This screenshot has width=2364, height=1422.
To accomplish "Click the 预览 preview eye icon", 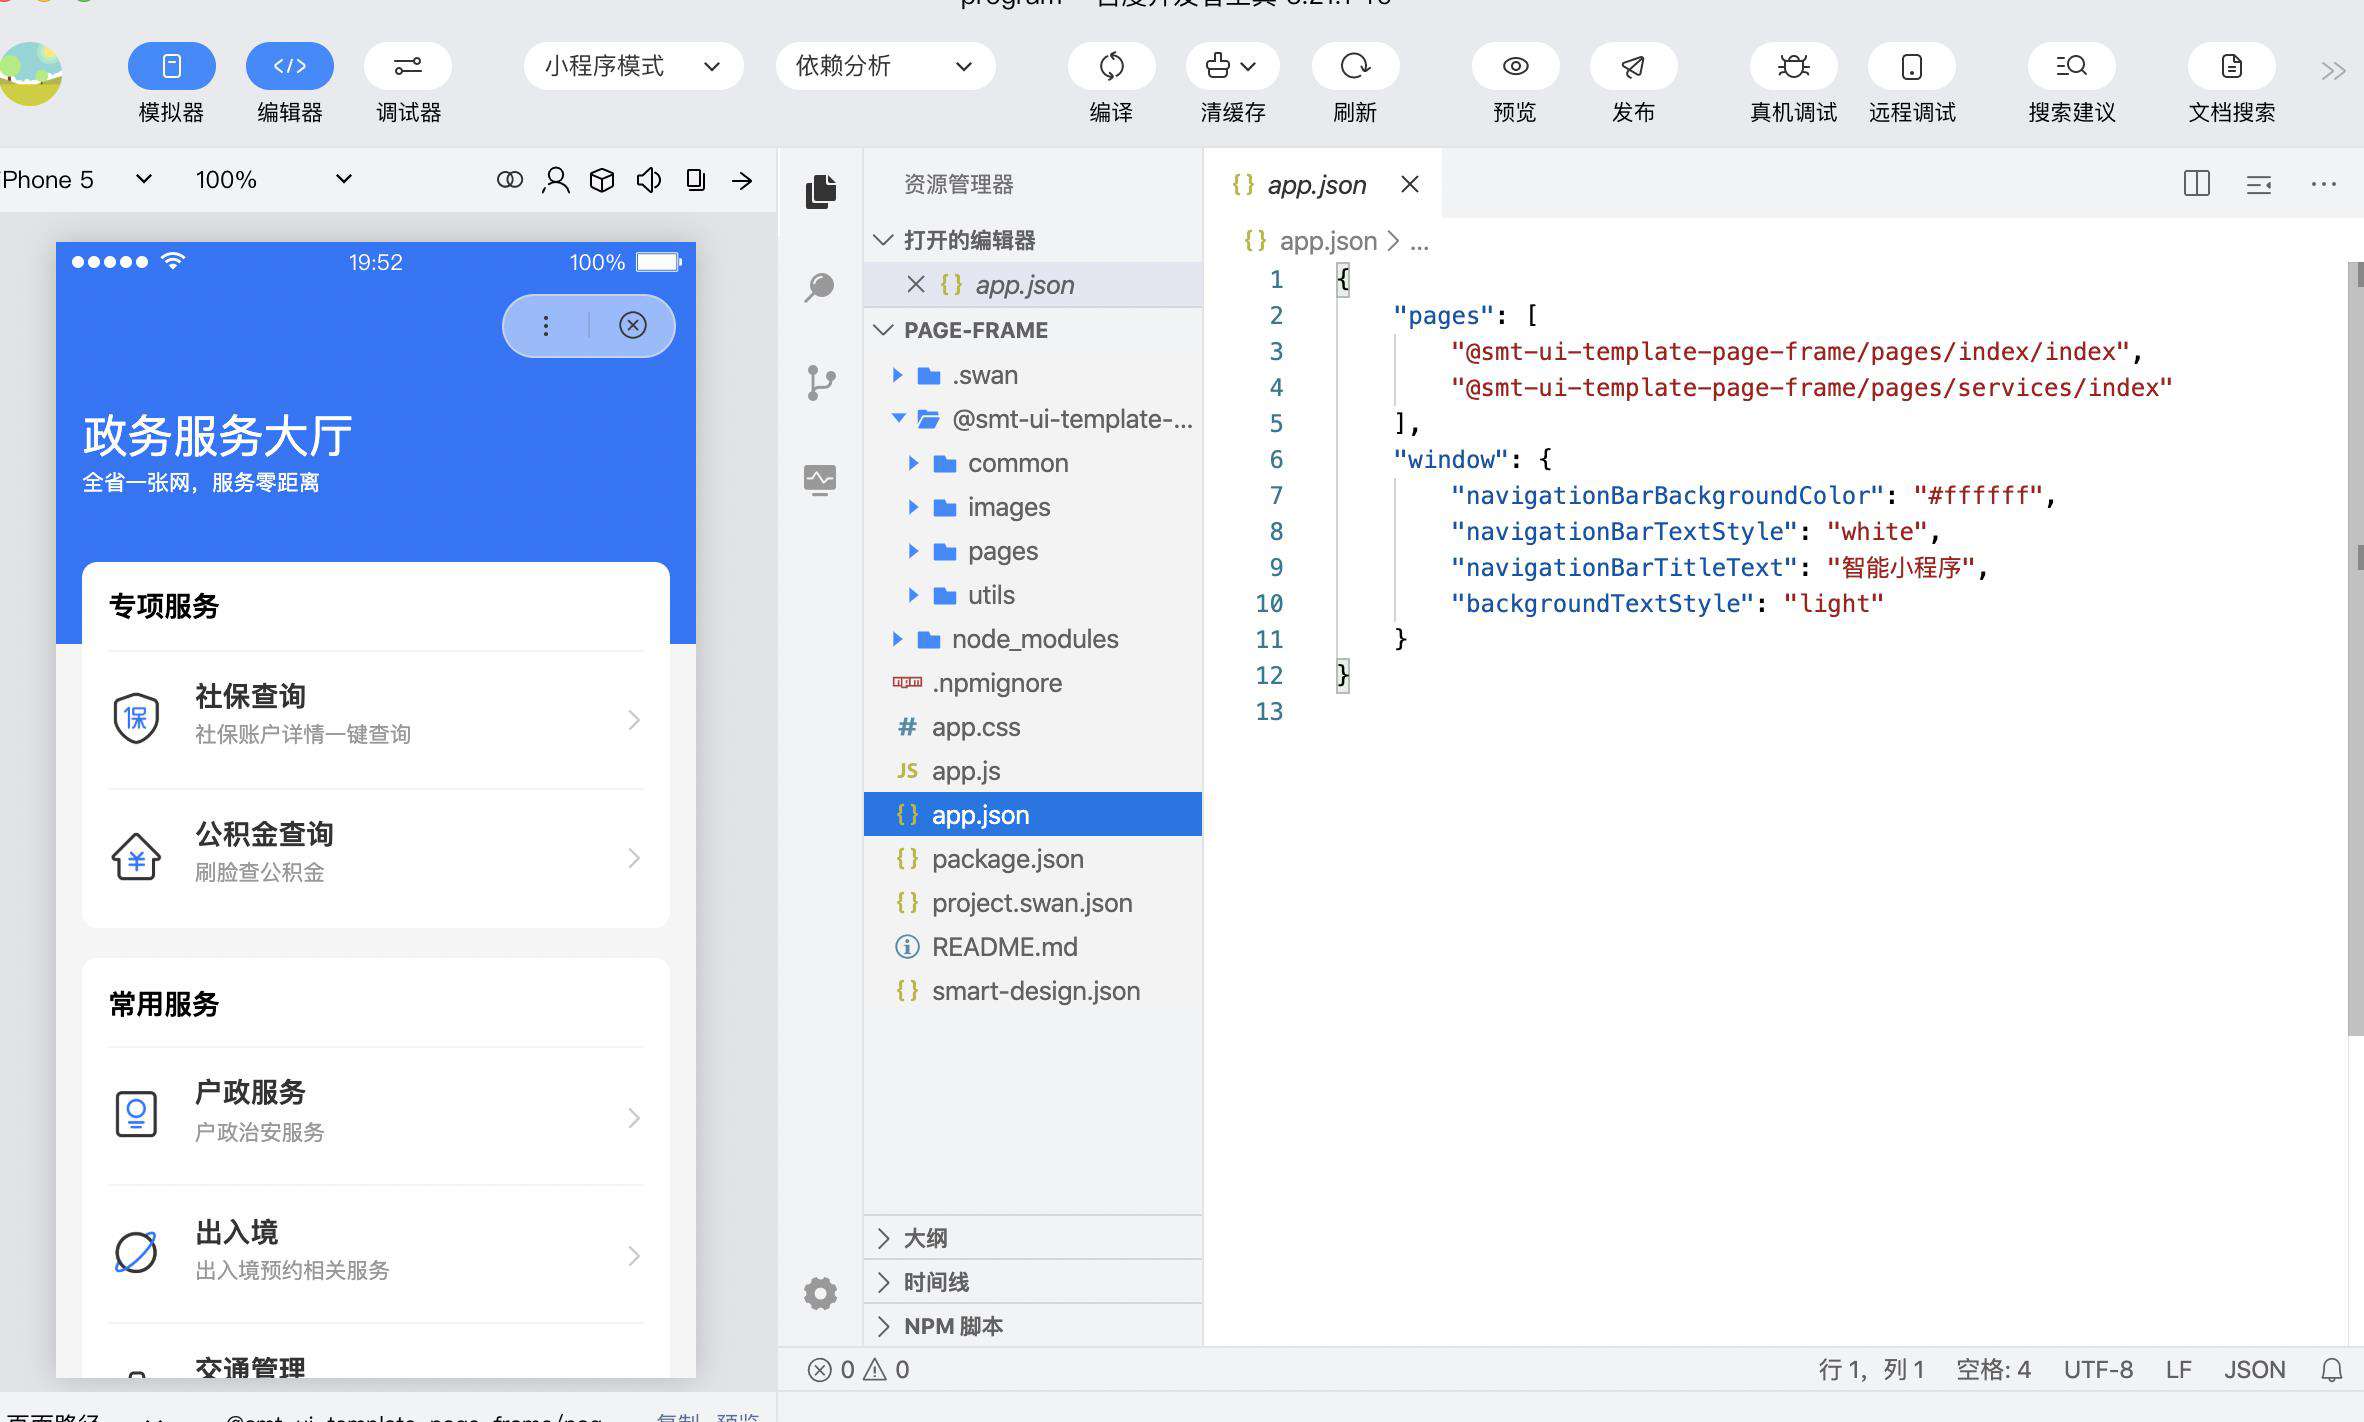I will 1515,66.
